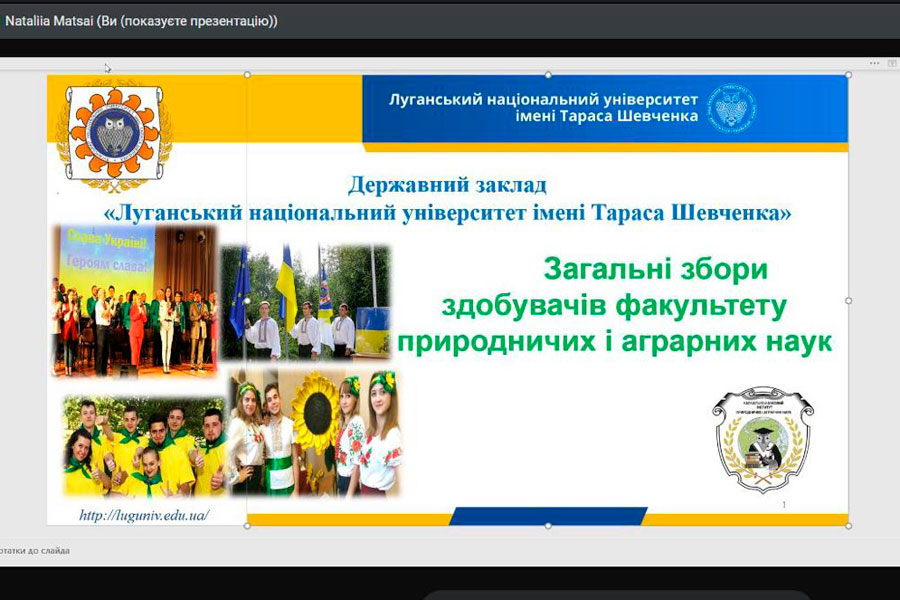The width and height of the screenshot is (900, 600).
Task: Click right-middle selection handle of slide
Action: coord(848,300)
